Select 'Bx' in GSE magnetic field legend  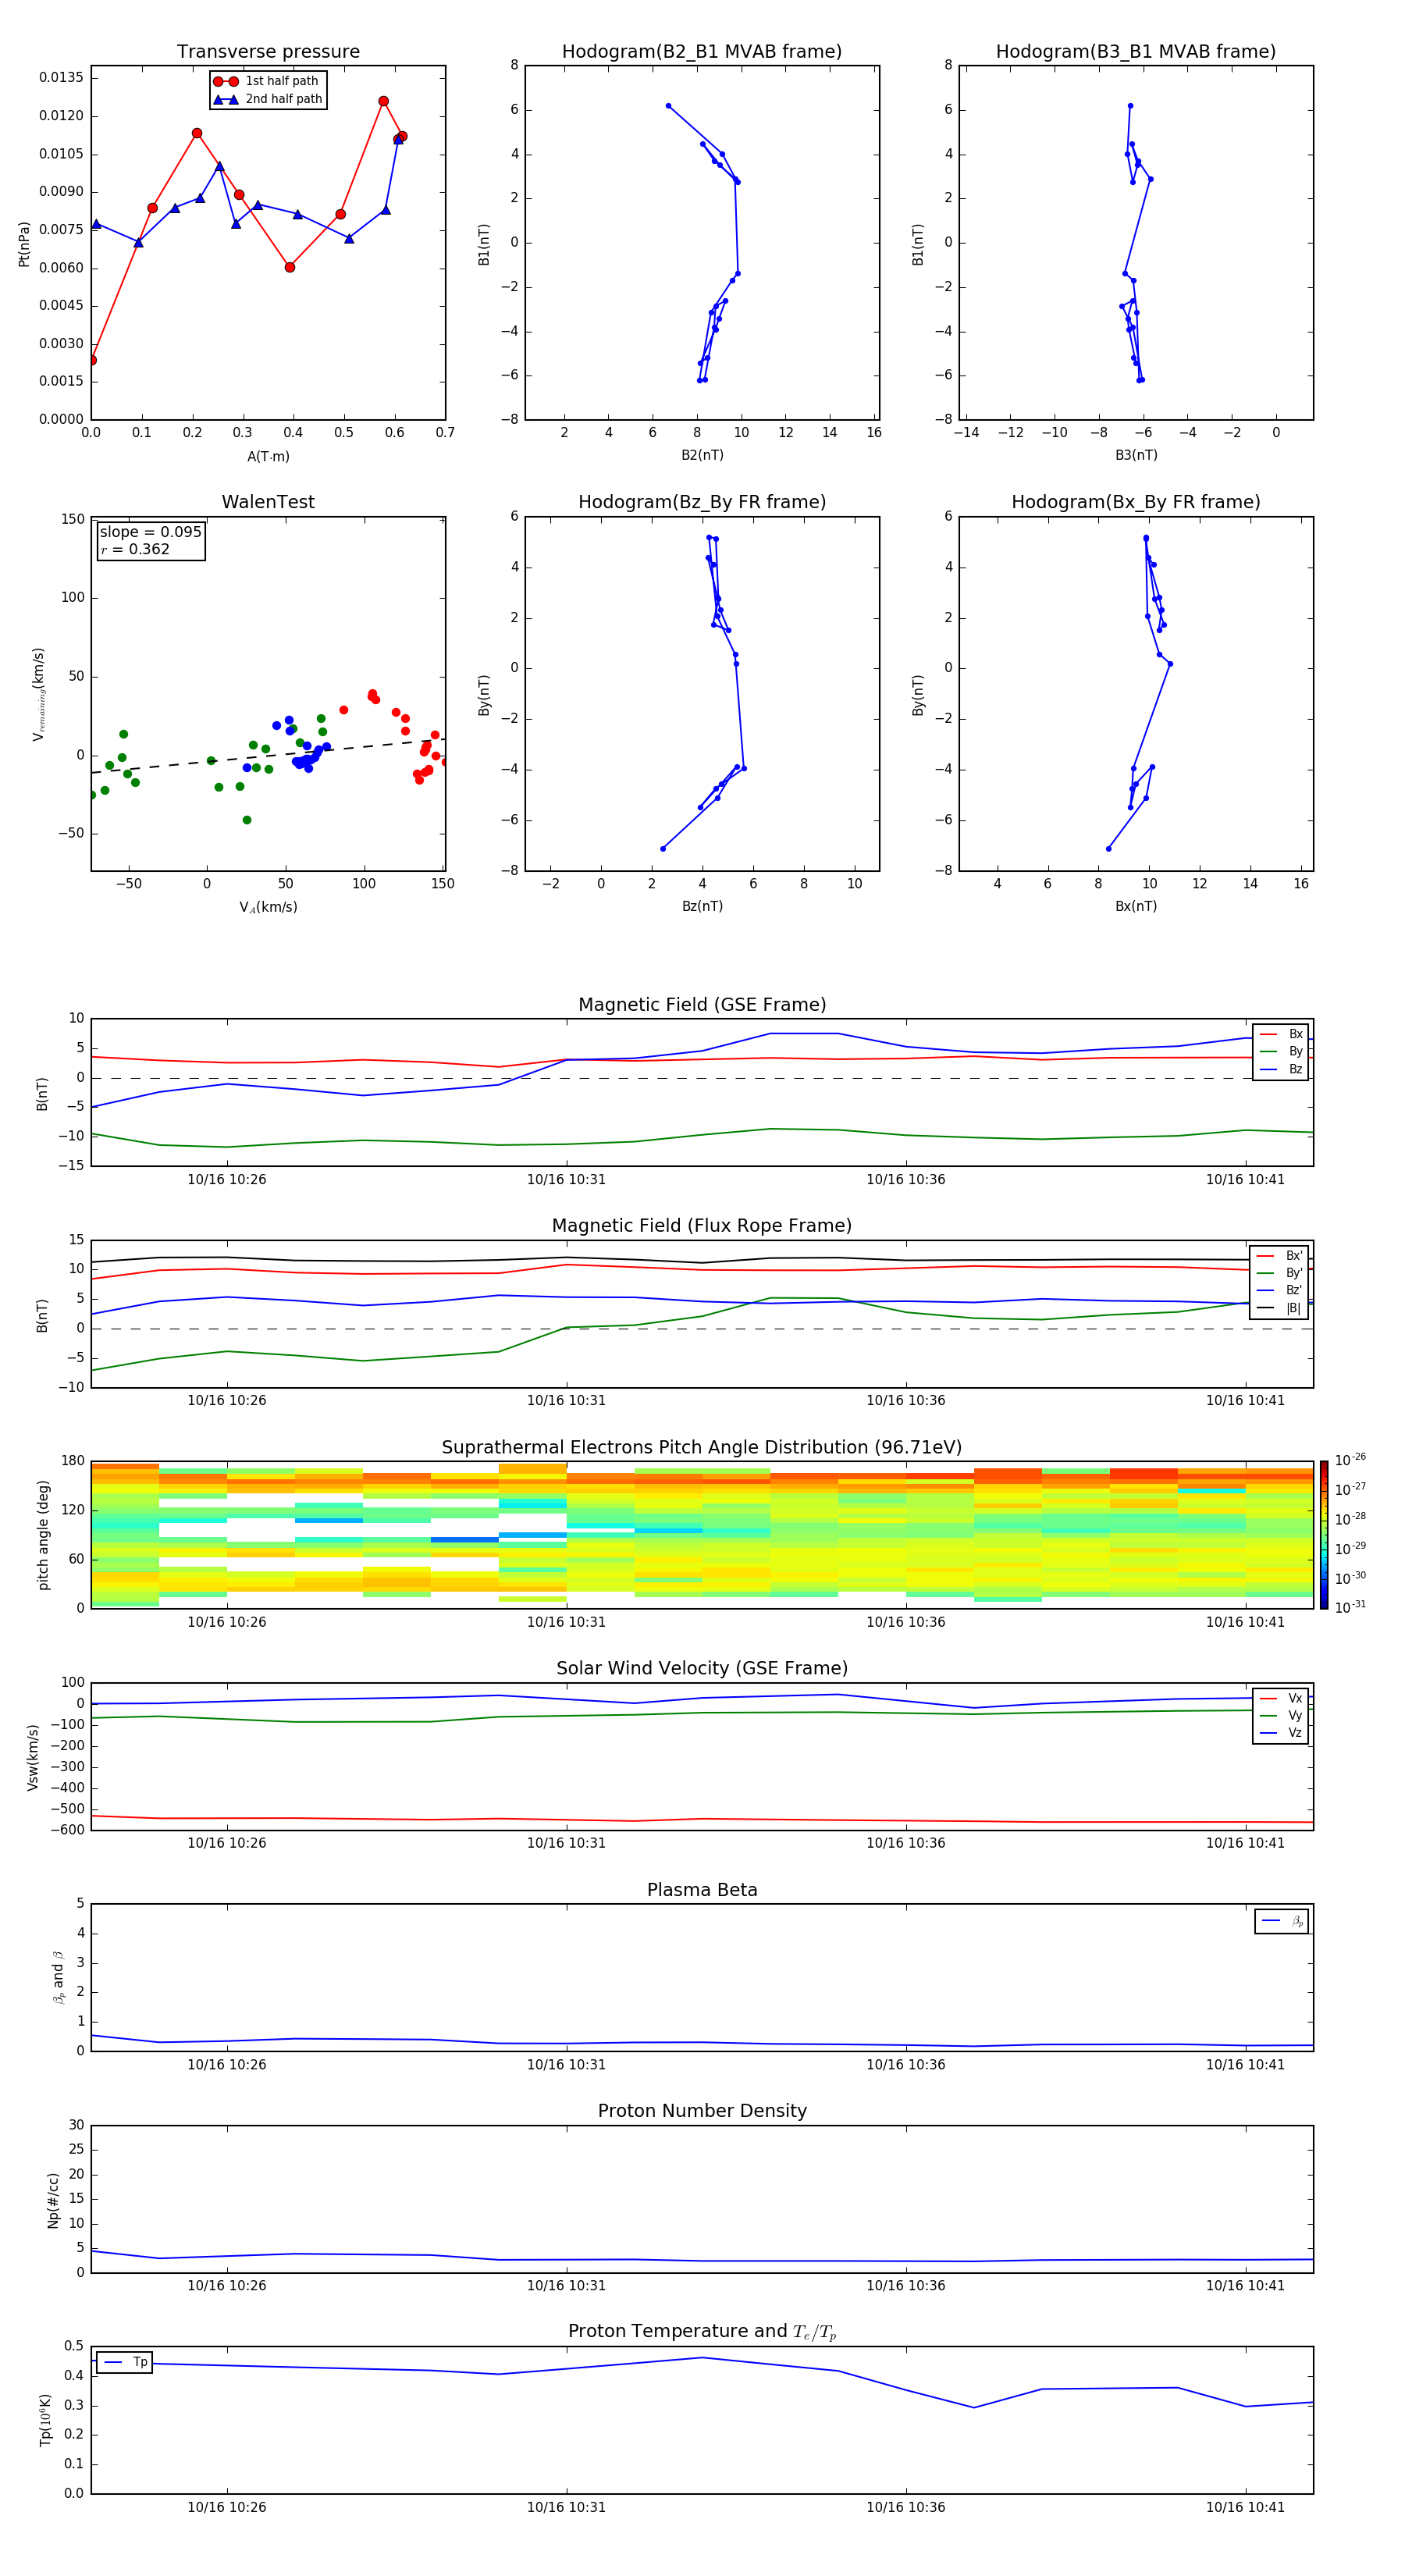1281,1034
